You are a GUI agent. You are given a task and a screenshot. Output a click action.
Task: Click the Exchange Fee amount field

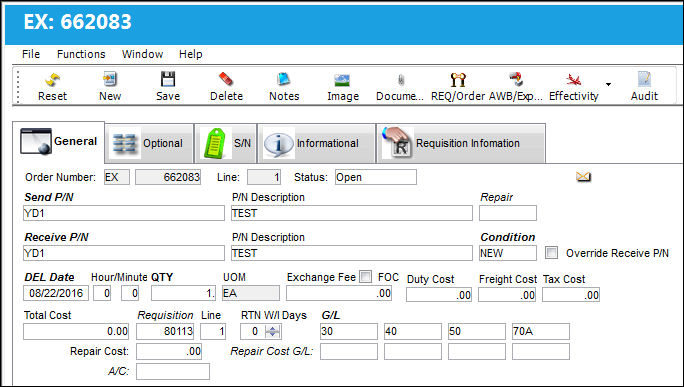pyautogui.click(x=339, y=293)
